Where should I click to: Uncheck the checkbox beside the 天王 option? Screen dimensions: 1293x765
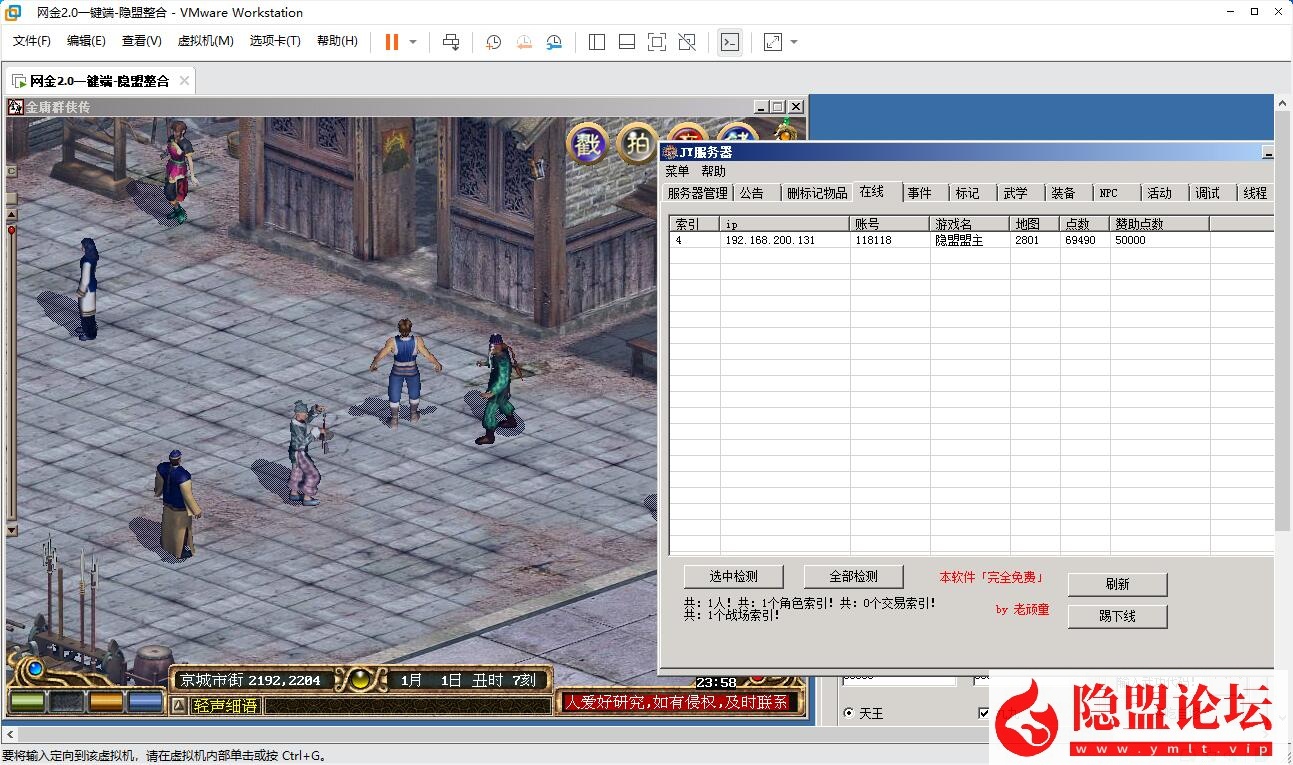pos(984,713)
